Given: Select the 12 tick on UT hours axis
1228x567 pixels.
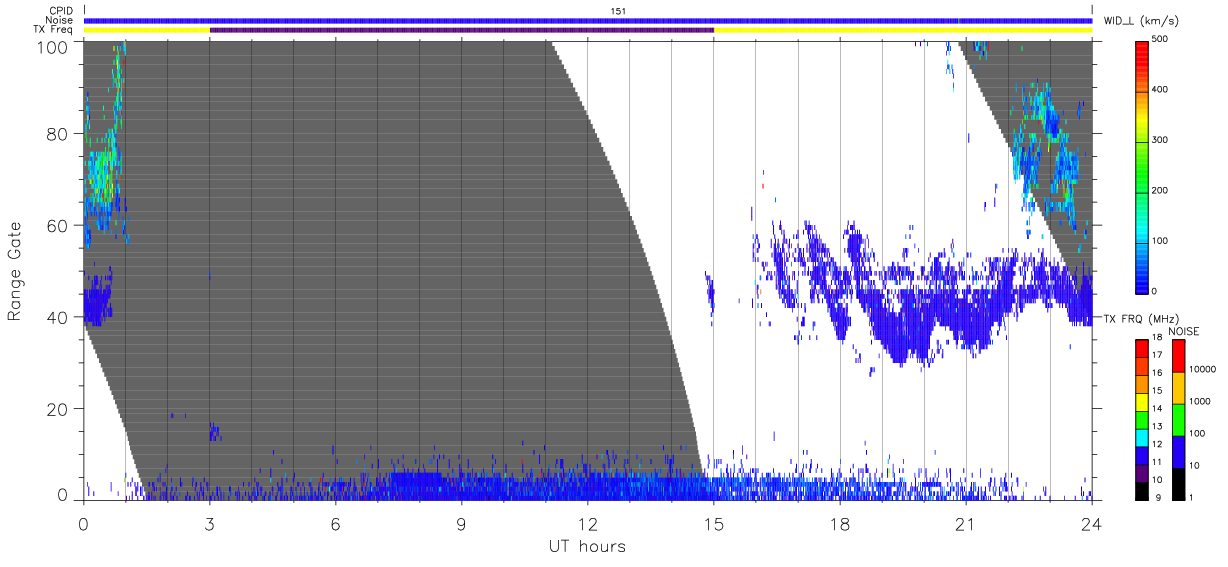Looking at the screenshot, I should pyautogui.click(x=587, y=524).
